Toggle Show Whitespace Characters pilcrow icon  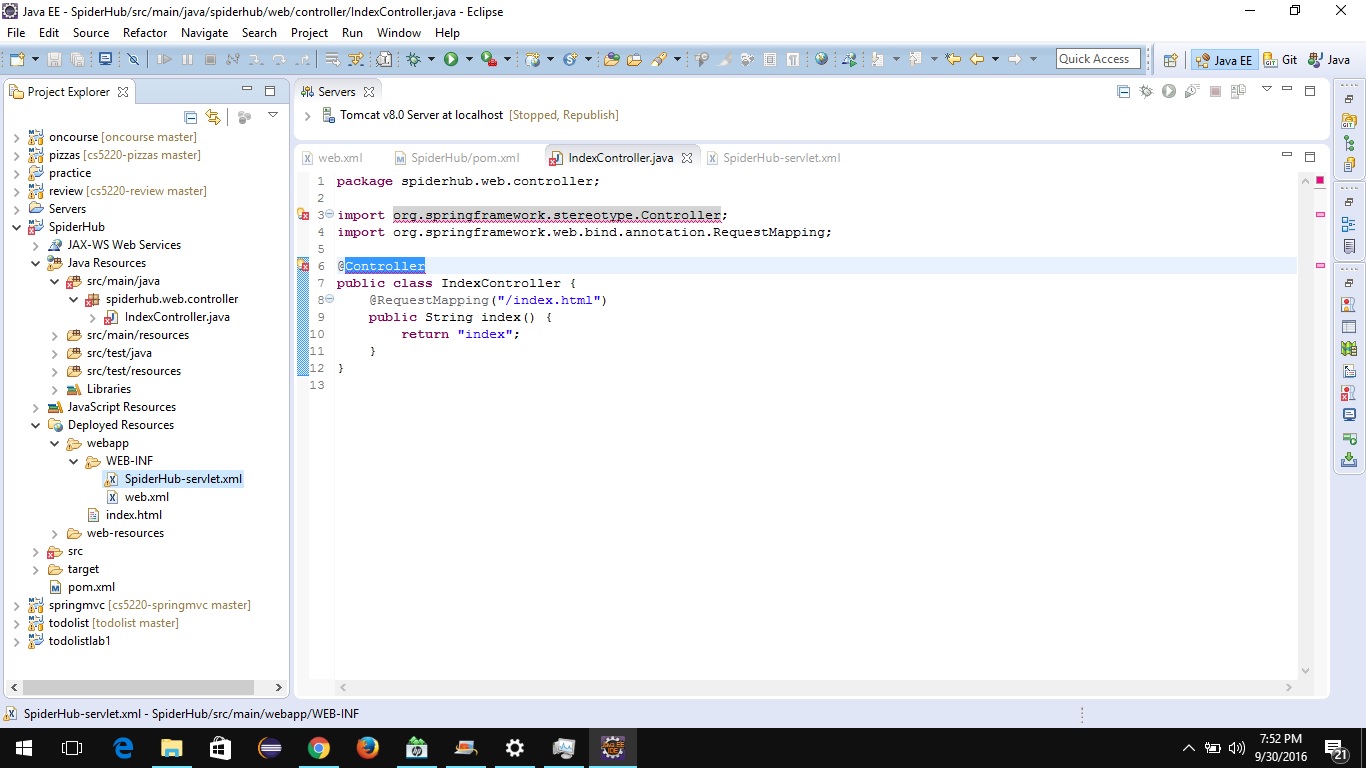pyautogui.click(x=792, y=60)
